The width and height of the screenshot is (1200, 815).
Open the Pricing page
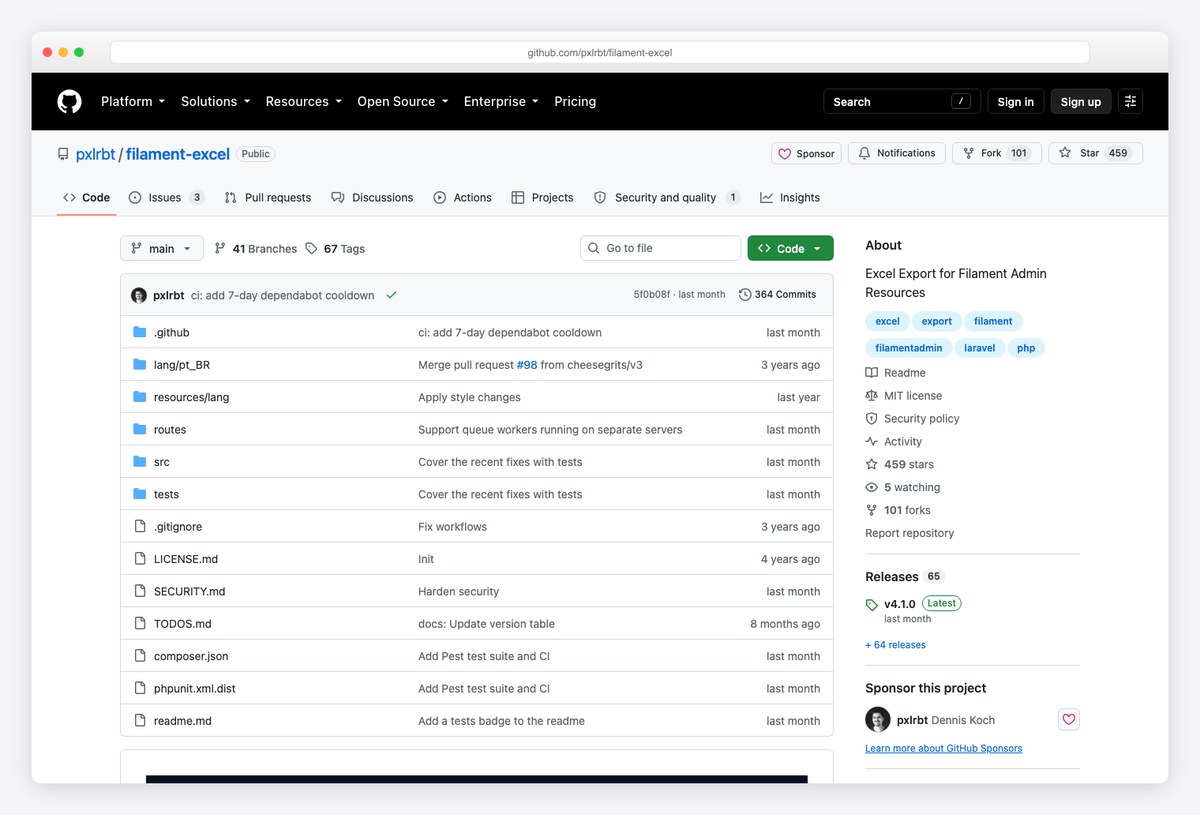(575, 101)
